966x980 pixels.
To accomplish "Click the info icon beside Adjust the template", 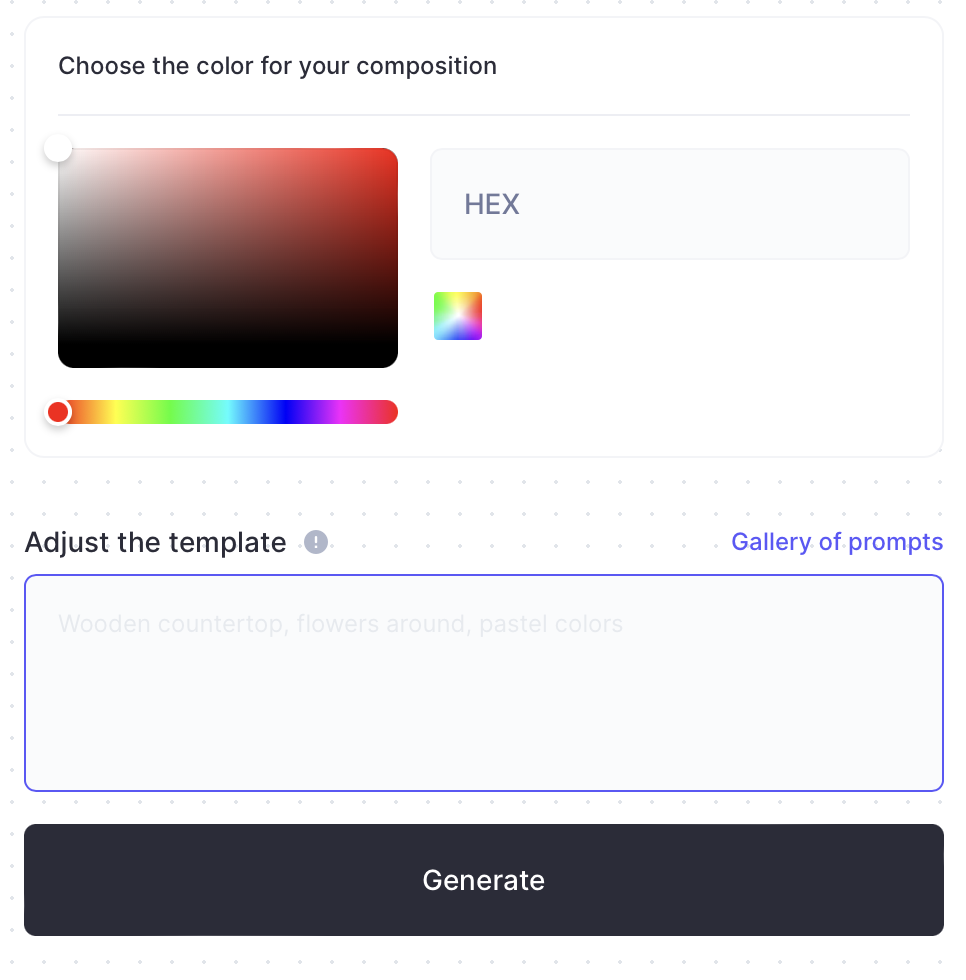I will tap(316, 542).
